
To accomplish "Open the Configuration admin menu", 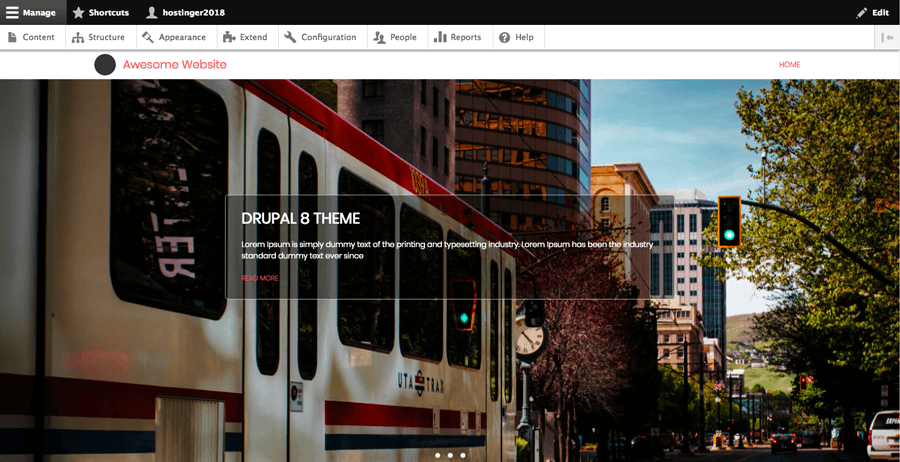I will [x=321, y=37].
